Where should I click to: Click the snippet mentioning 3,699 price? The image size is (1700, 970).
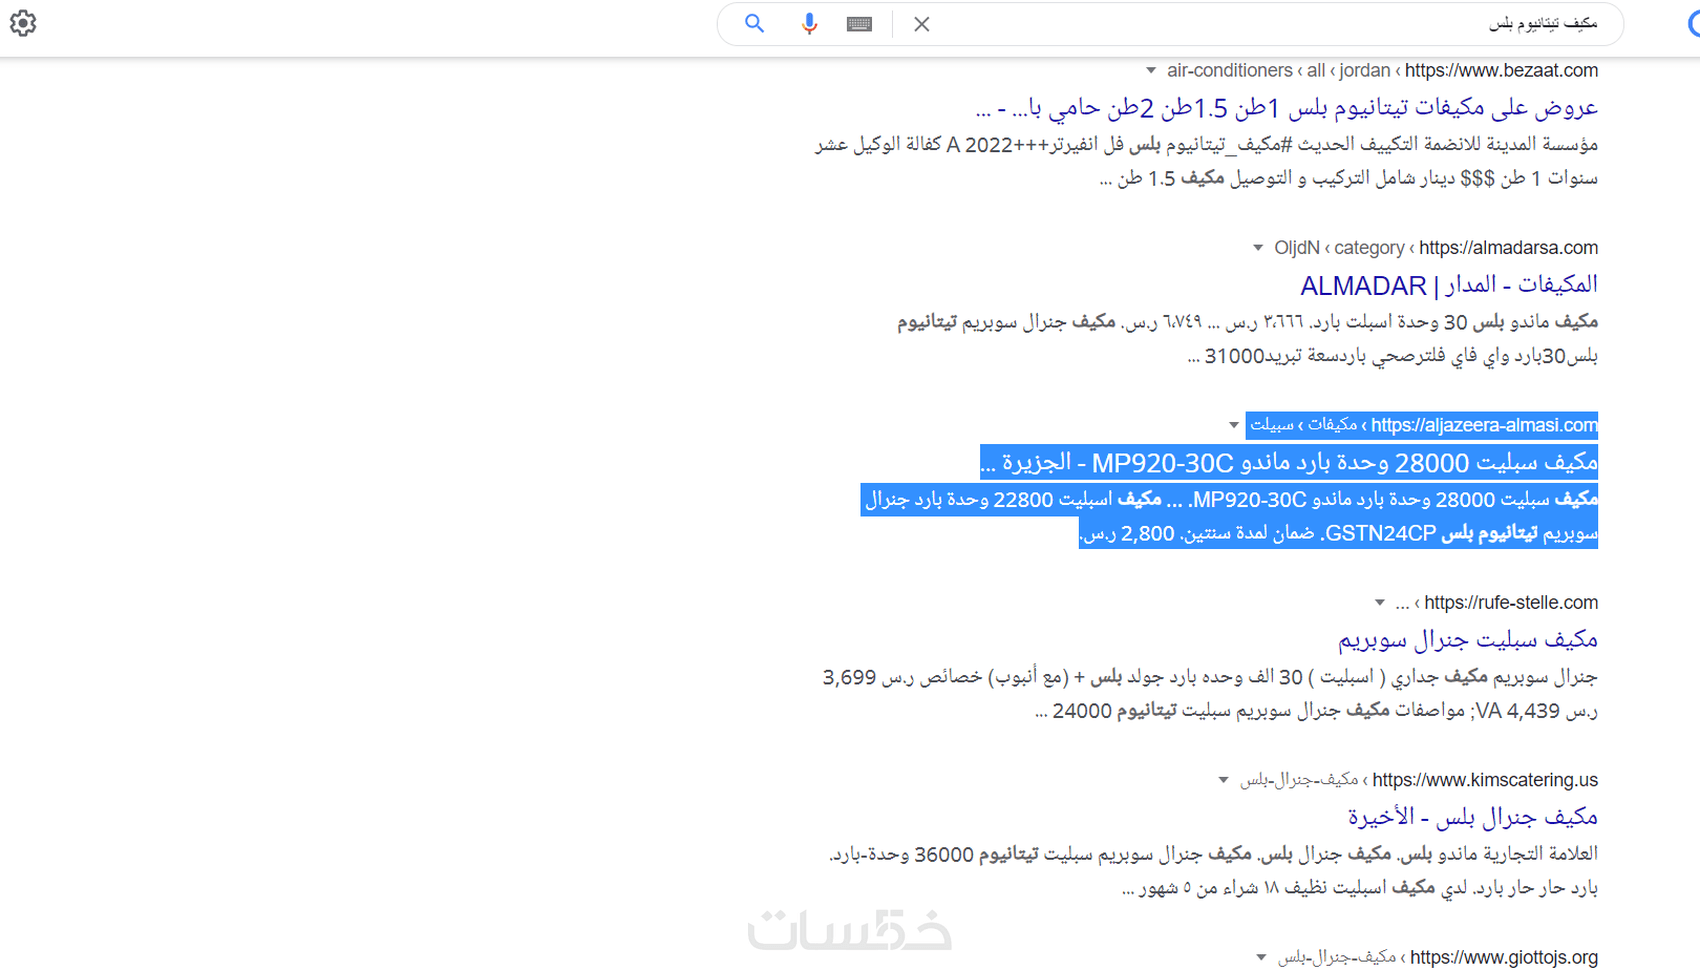click(x=1210, y=677)
